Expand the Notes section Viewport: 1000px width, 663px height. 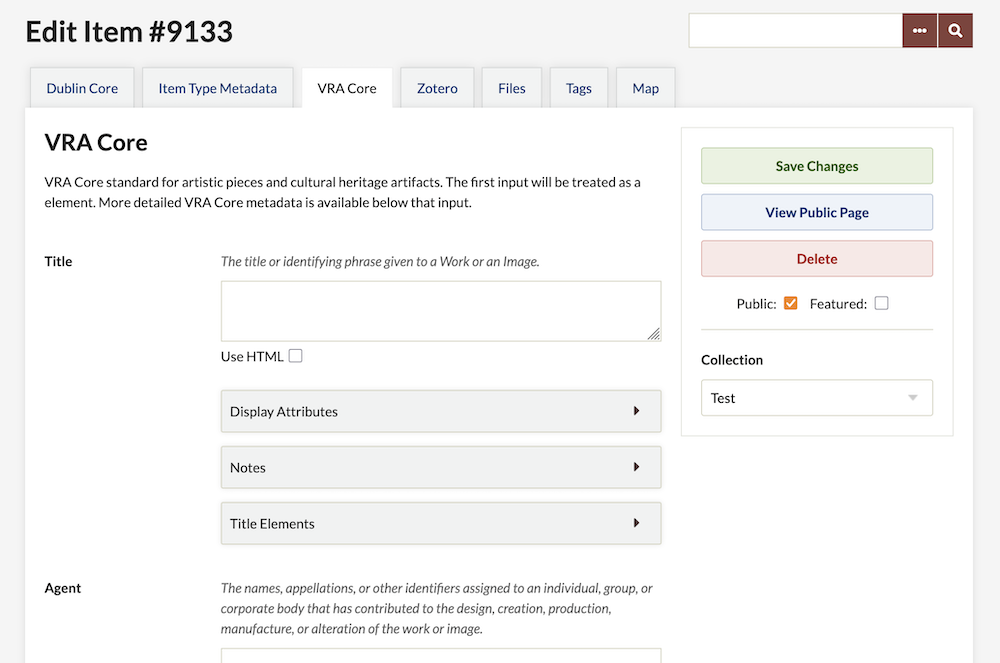click(x=440, y=467)
